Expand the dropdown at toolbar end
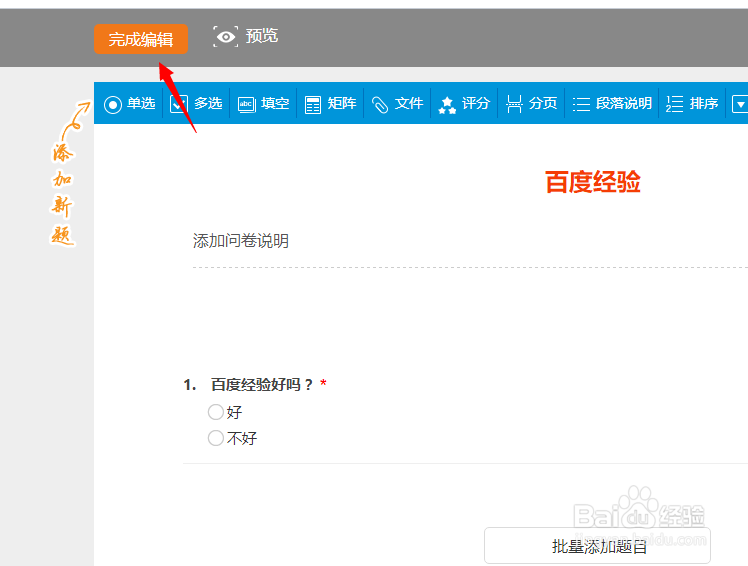Image resolution: width=748 pixels, height=566 pixels. pyautogui.click(x=740, y=104)
